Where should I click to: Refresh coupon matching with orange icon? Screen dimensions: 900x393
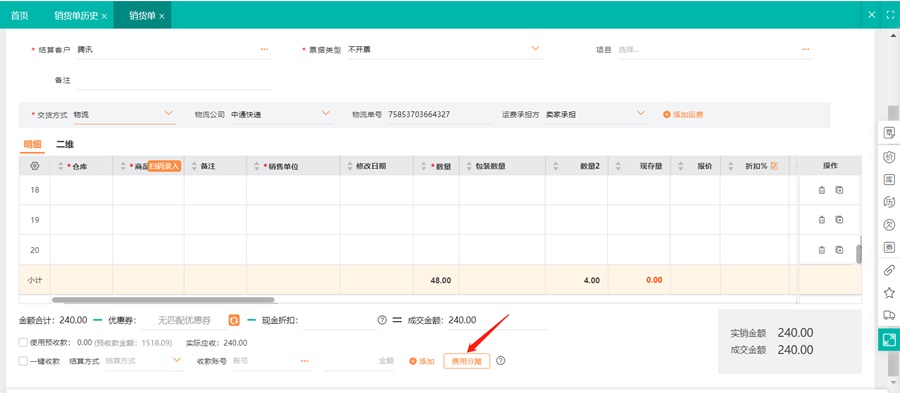point(234,320)
